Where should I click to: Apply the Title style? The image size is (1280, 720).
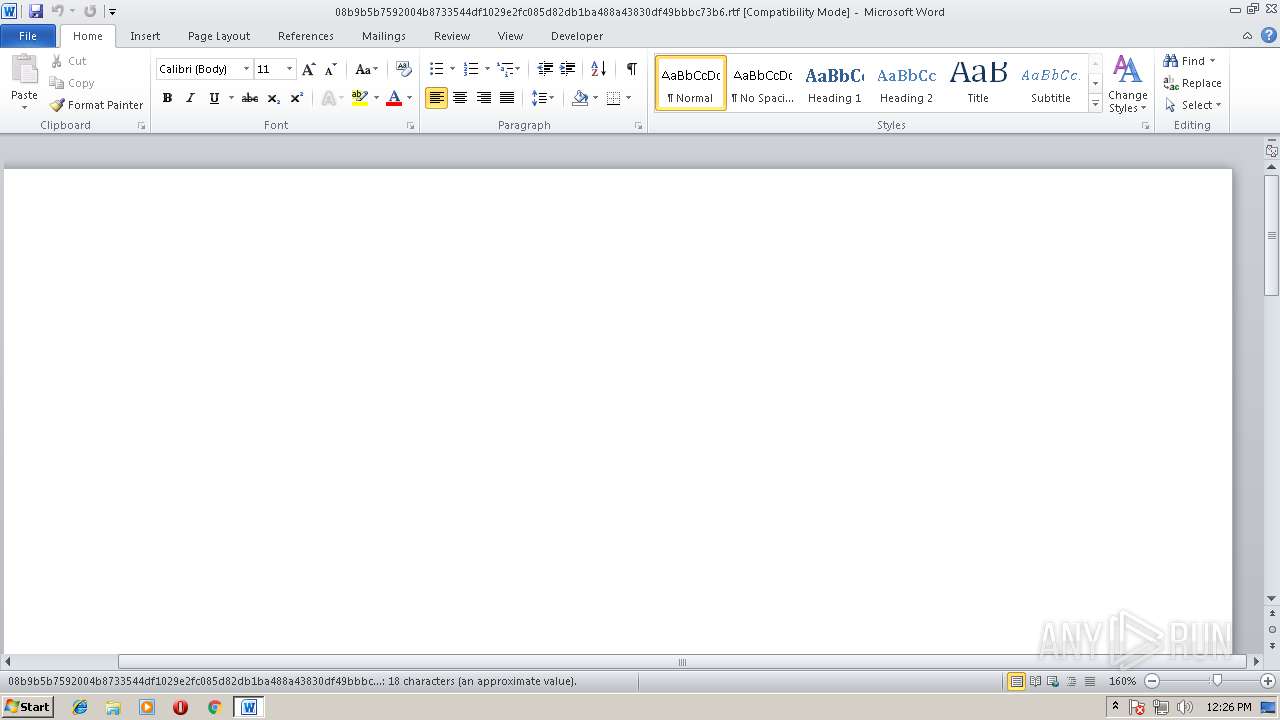tap(978, 83)
